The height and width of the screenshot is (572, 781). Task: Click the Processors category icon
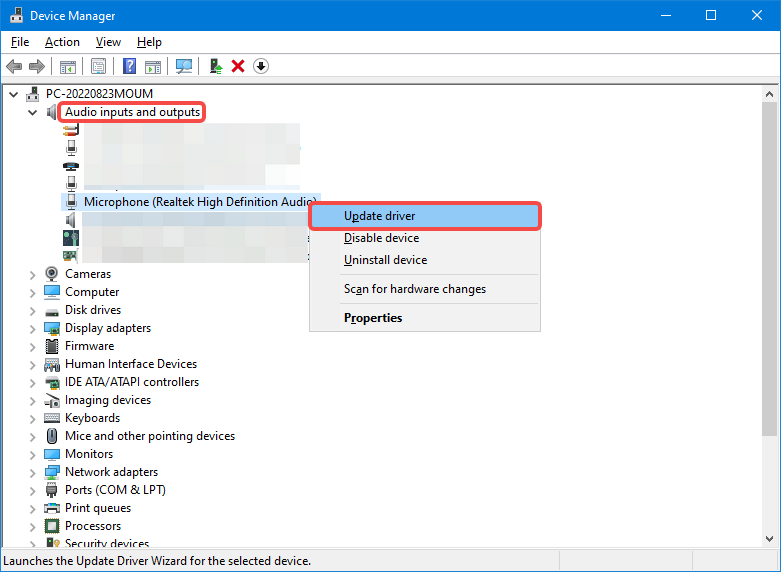pos(52,526)
